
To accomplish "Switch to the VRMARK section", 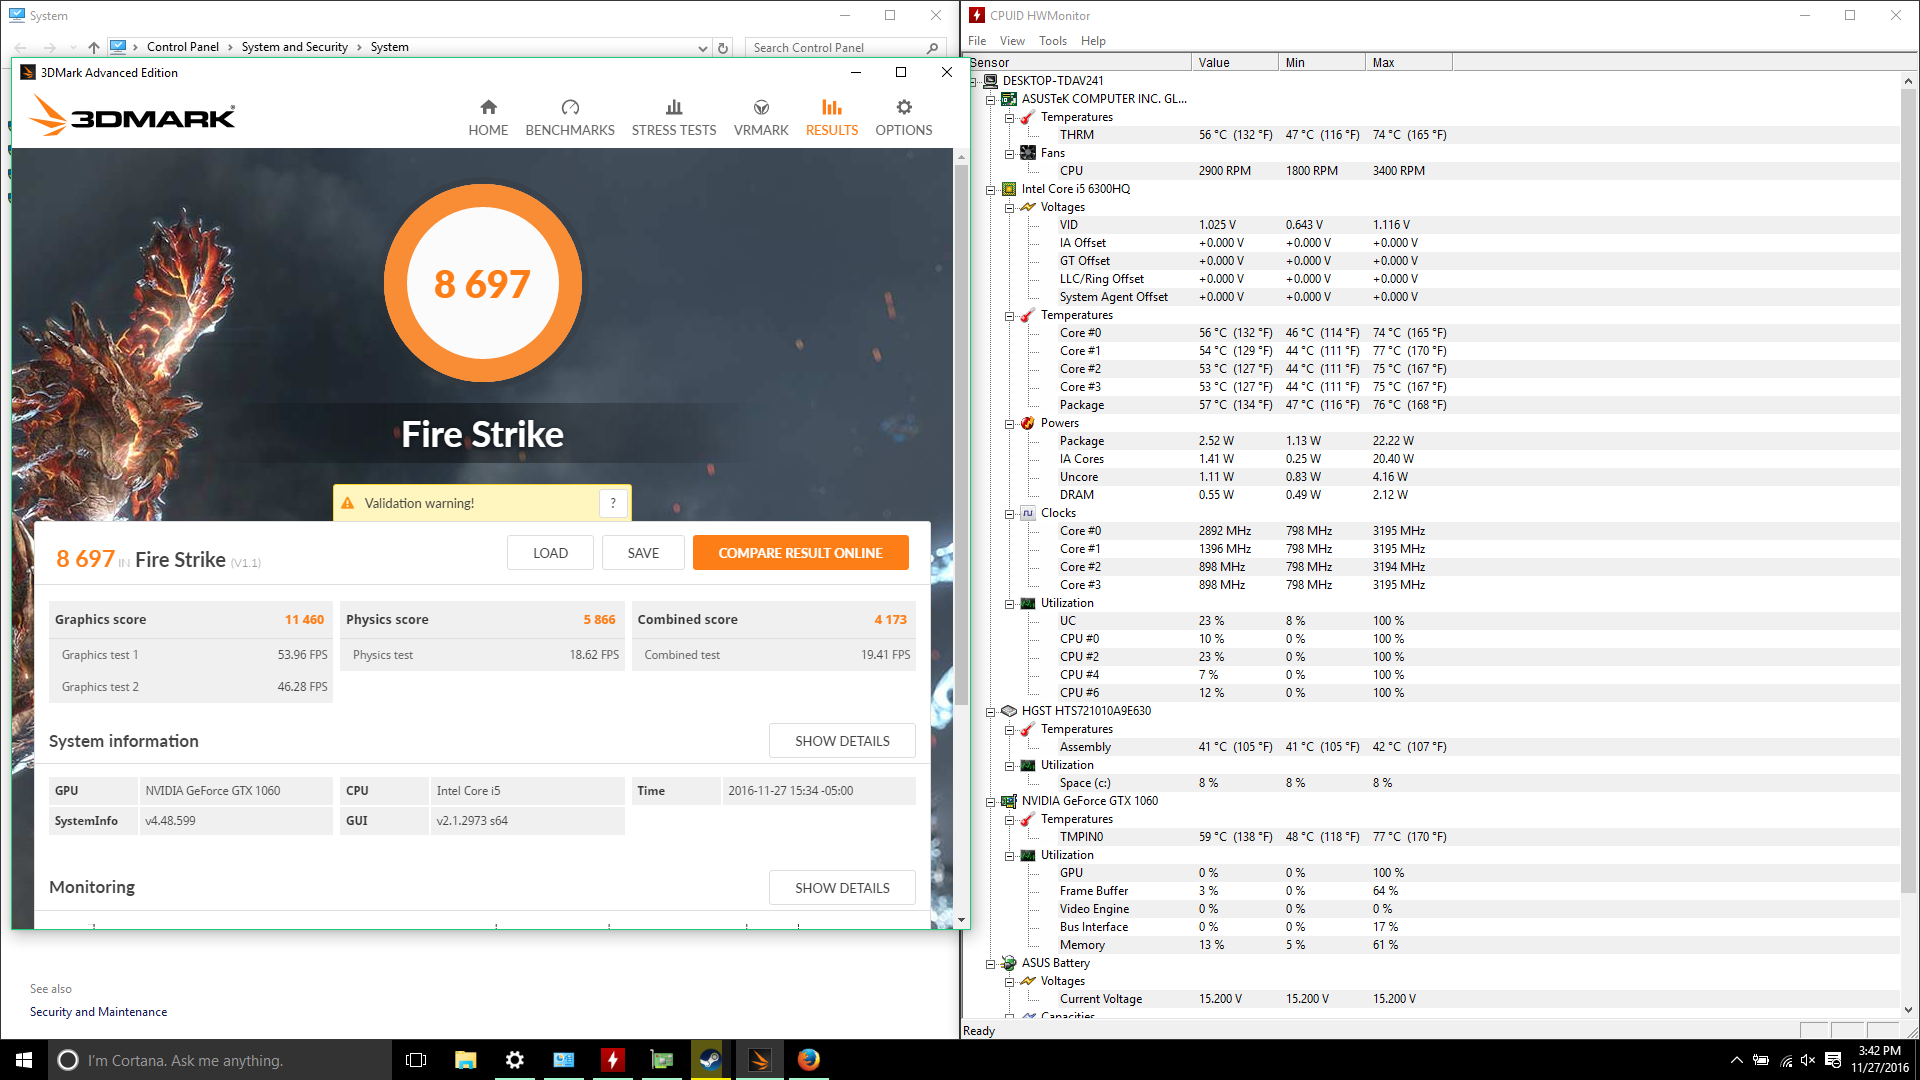I will 760,117.
